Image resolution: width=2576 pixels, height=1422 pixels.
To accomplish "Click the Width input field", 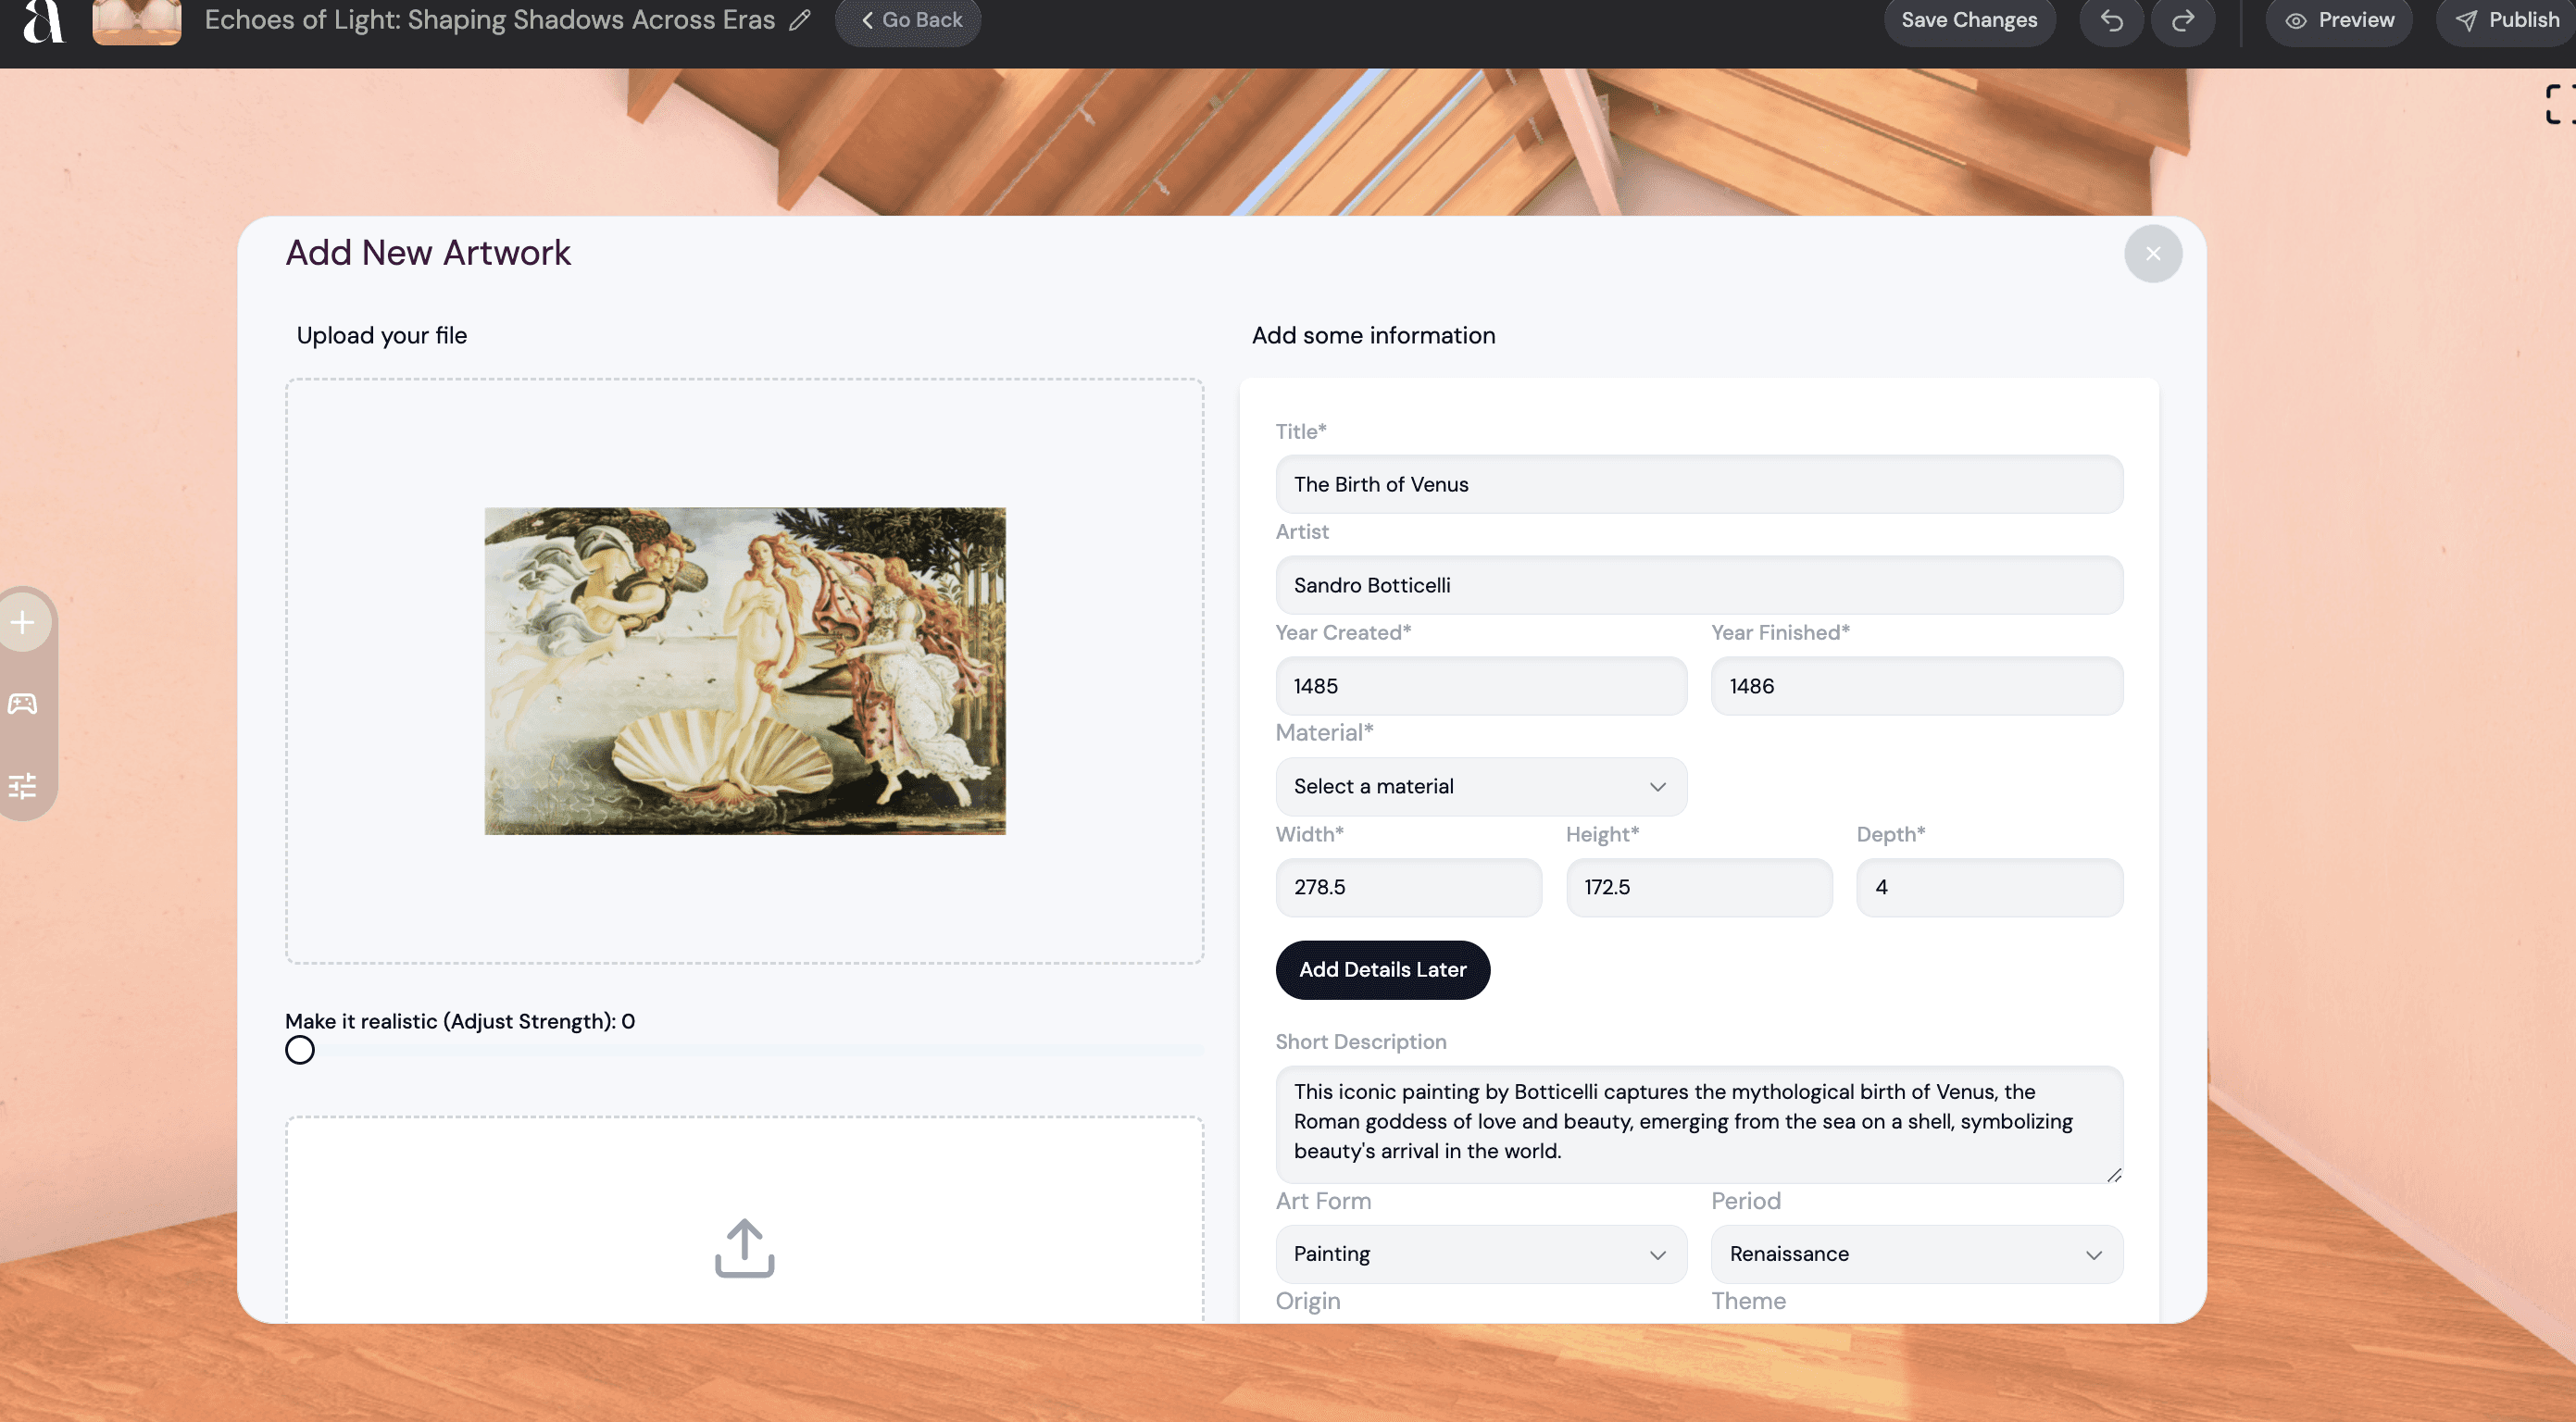I will 1409,888.
